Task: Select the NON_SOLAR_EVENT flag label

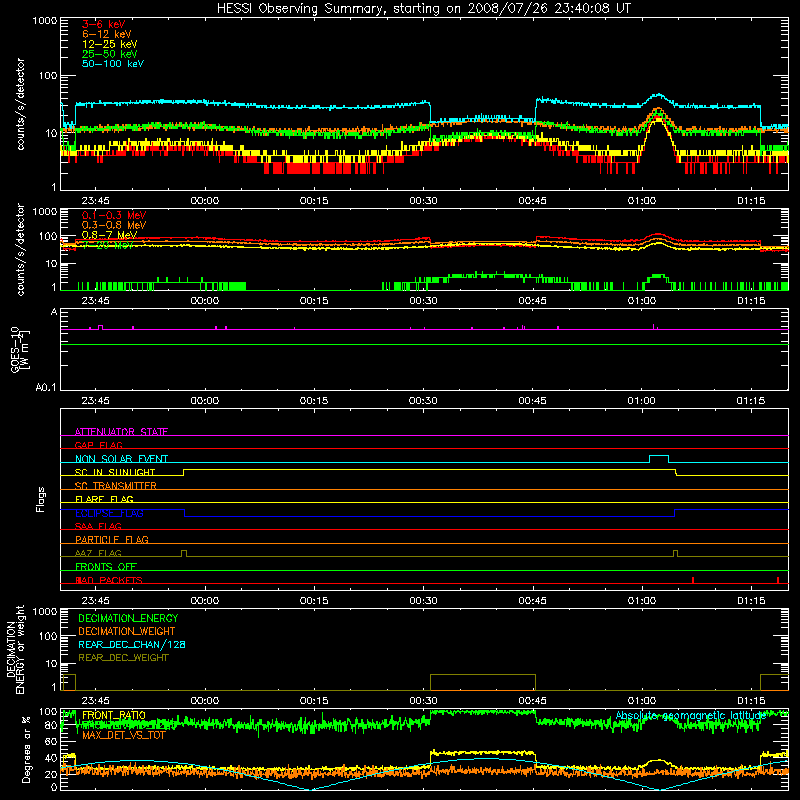Action: click(x=121, y=459)
